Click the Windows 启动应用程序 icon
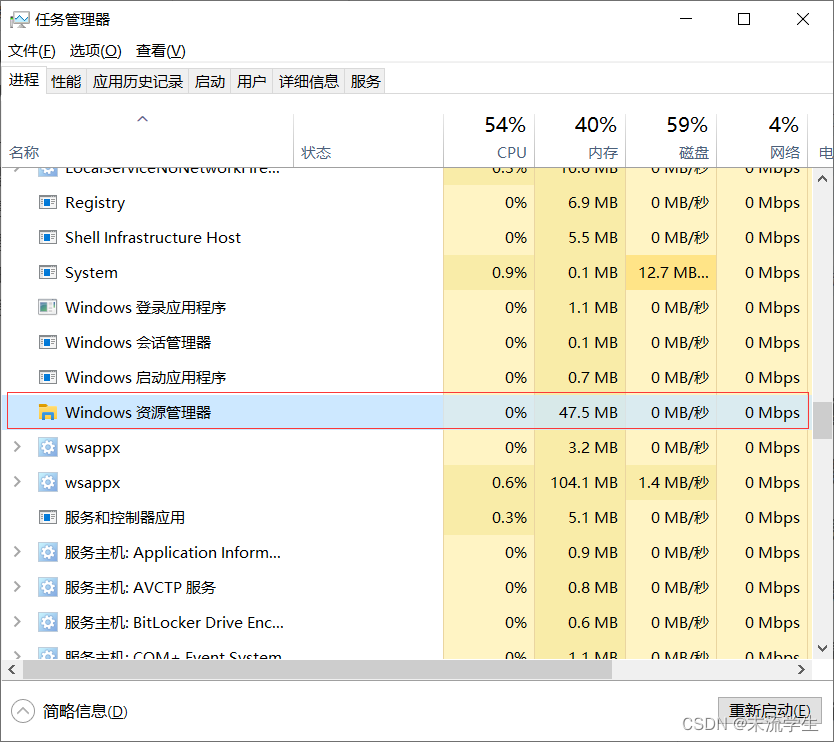Image resolution: width=834 pixels, height=742 pixels. point(48,377)
